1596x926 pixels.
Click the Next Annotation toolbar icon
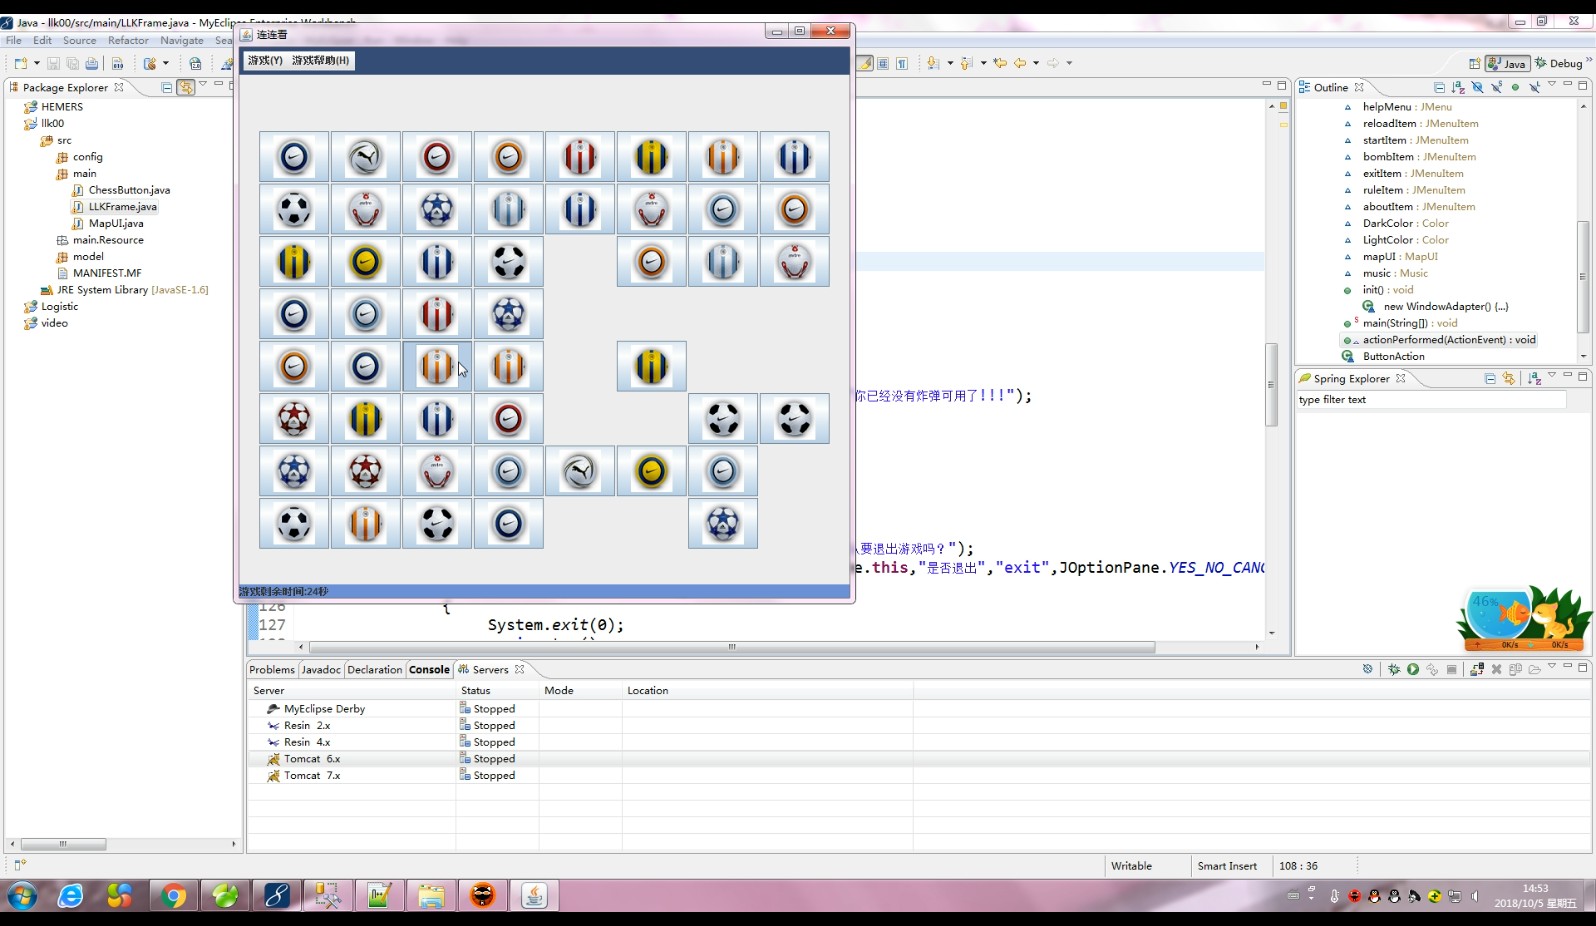tap(933, 63)
